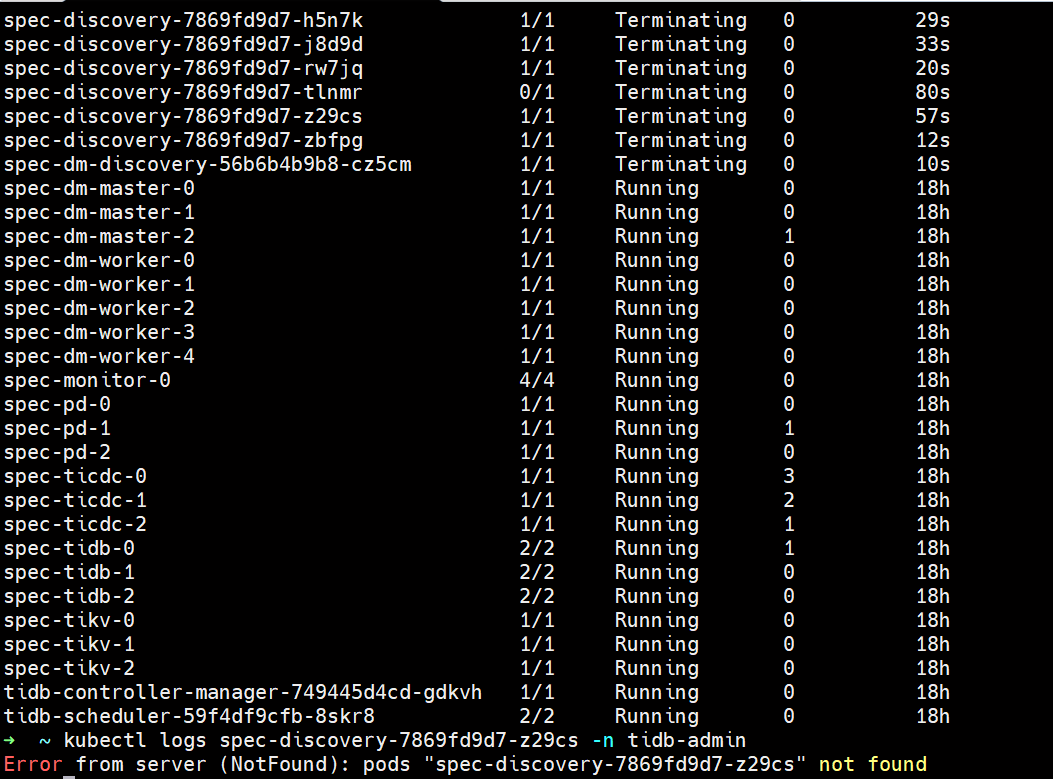
Task: Click spec-dm-master-1 pod name
Action: point(99,213)
